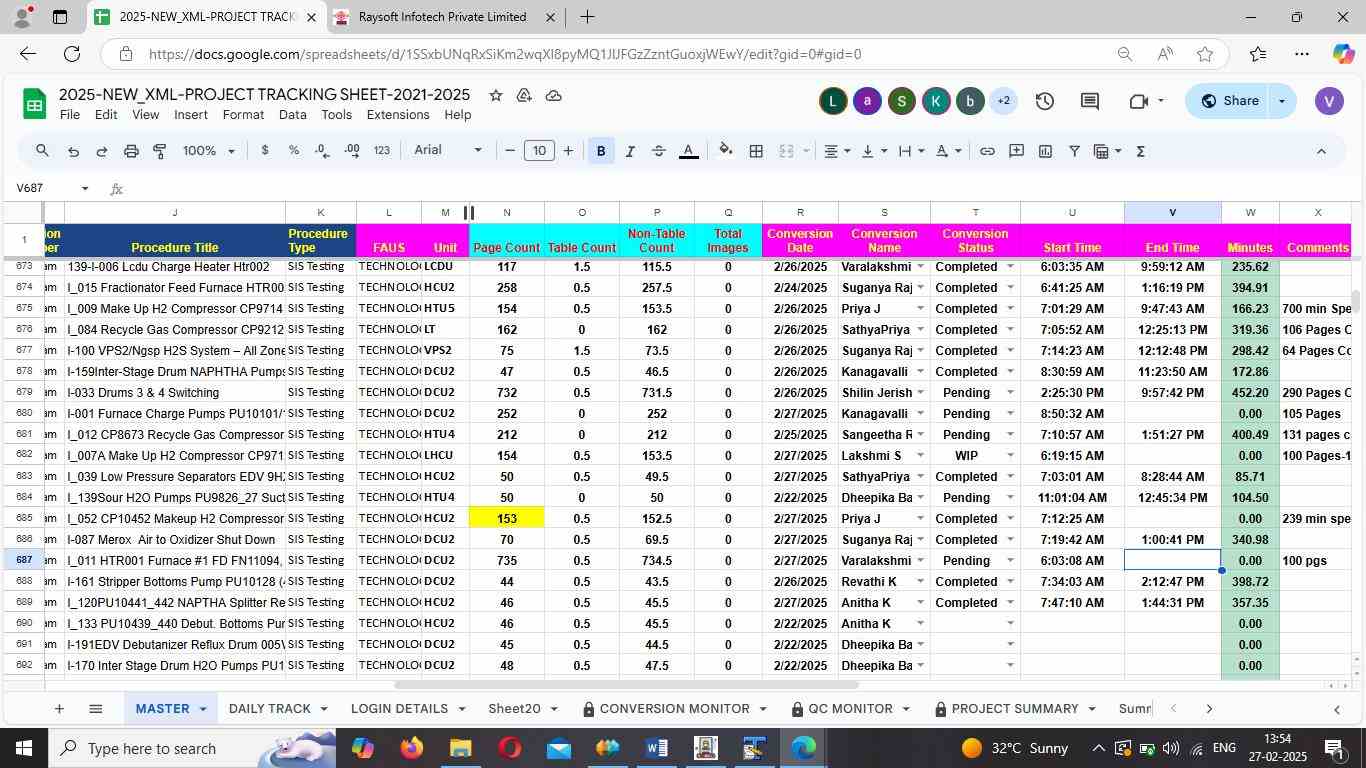Image resolution: width=1366 pixels, height=768 pixels.
Task: Switch to the DAILY TRACK sheet tab
Action: (269, 709)
